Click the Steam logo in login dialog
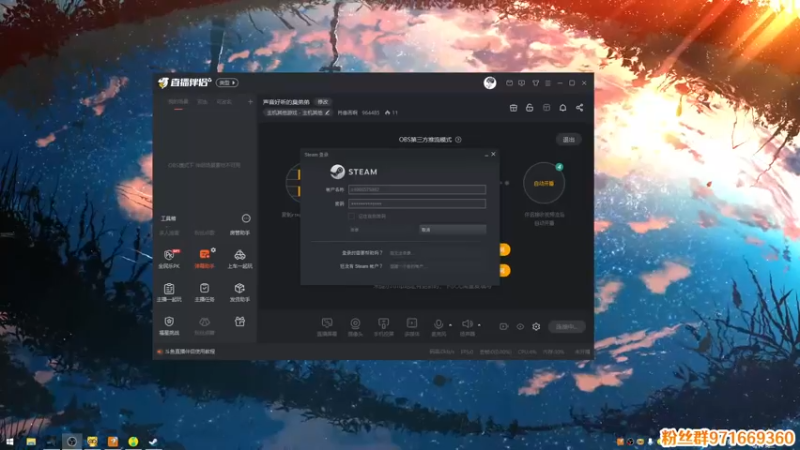The width and height of the screenshot is (800, 450). tap(337, 172)
